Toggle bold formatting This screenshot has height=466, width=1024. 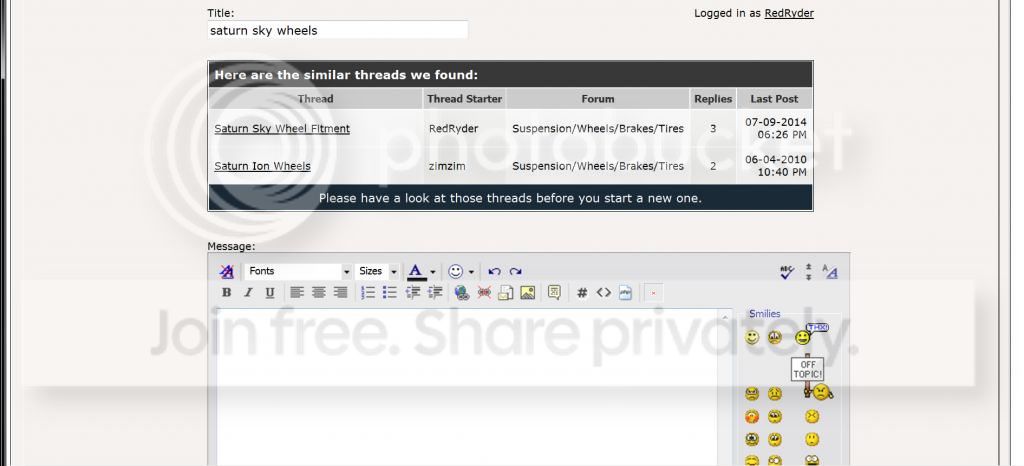pyautogui.click(x=227, y=293)
